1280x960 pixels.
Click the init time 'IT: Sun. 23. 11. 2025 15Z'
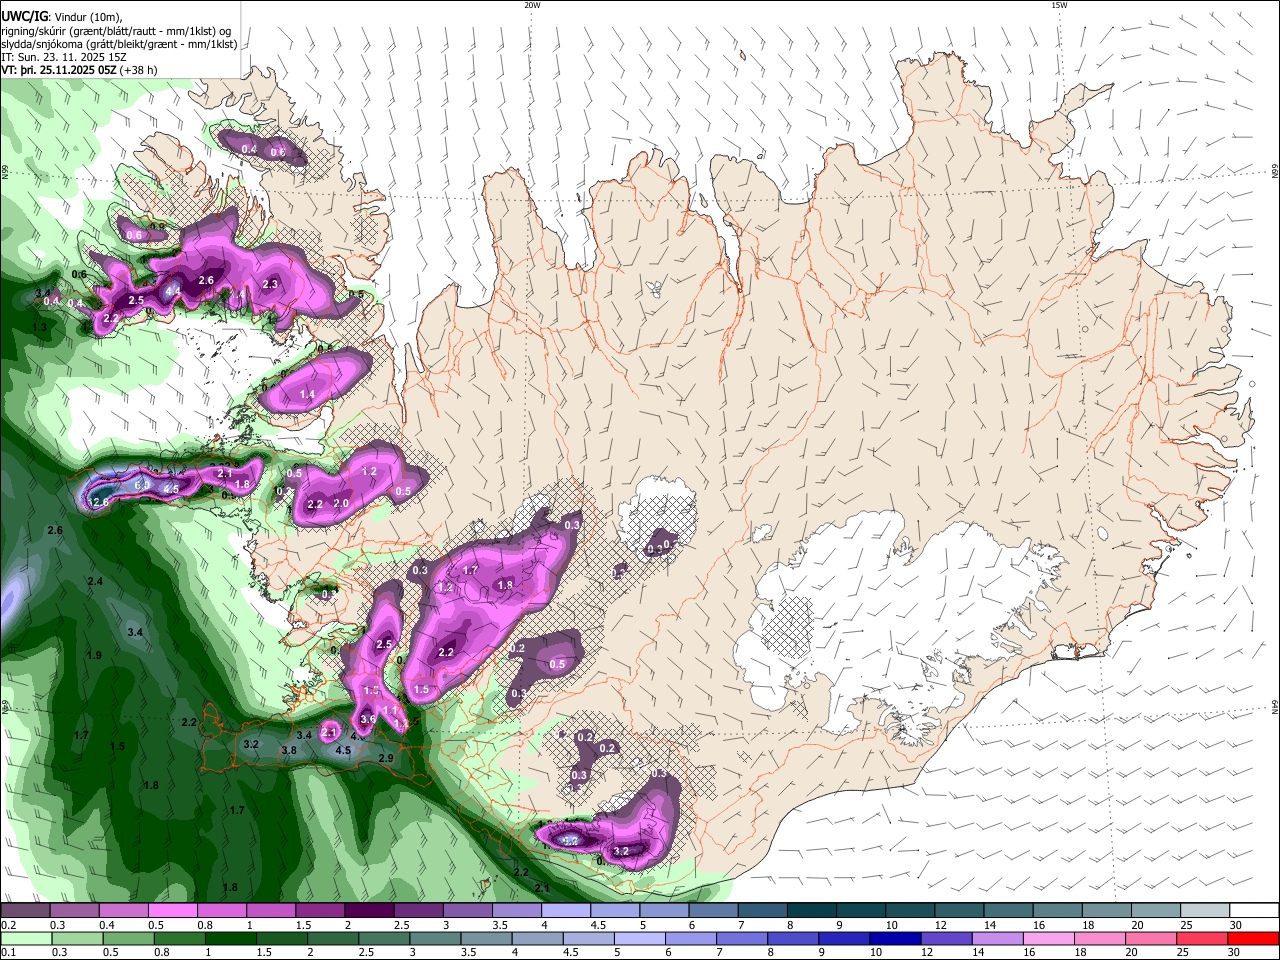[x=64, y=57]
